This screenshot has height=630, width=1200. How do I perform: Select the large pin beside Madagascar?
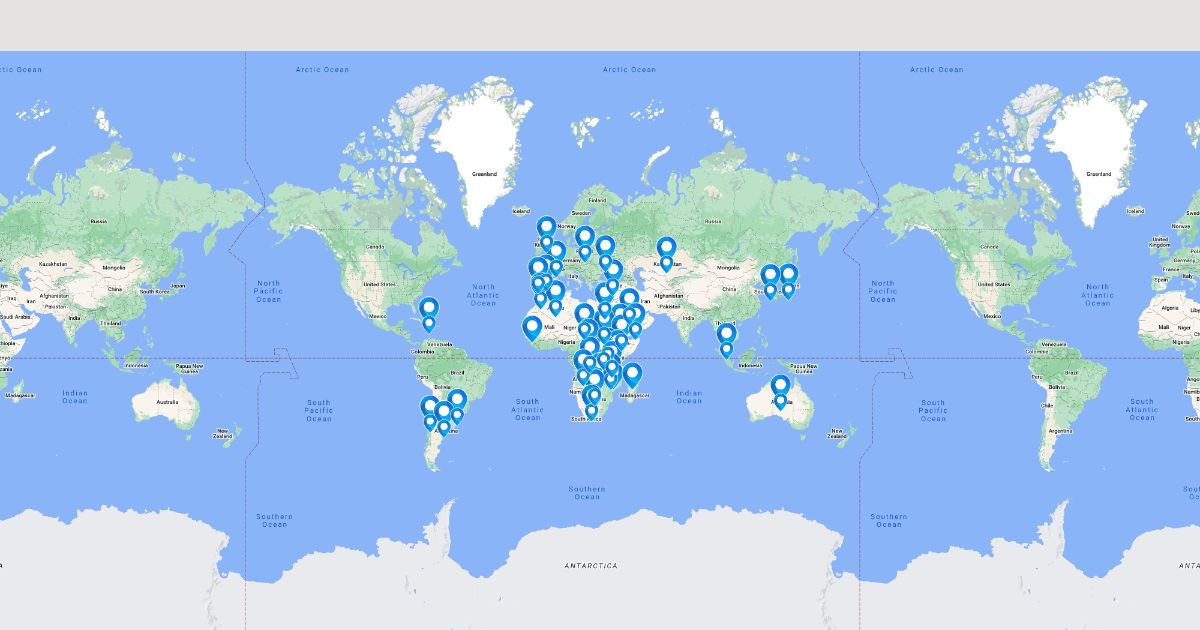(632, 376)
